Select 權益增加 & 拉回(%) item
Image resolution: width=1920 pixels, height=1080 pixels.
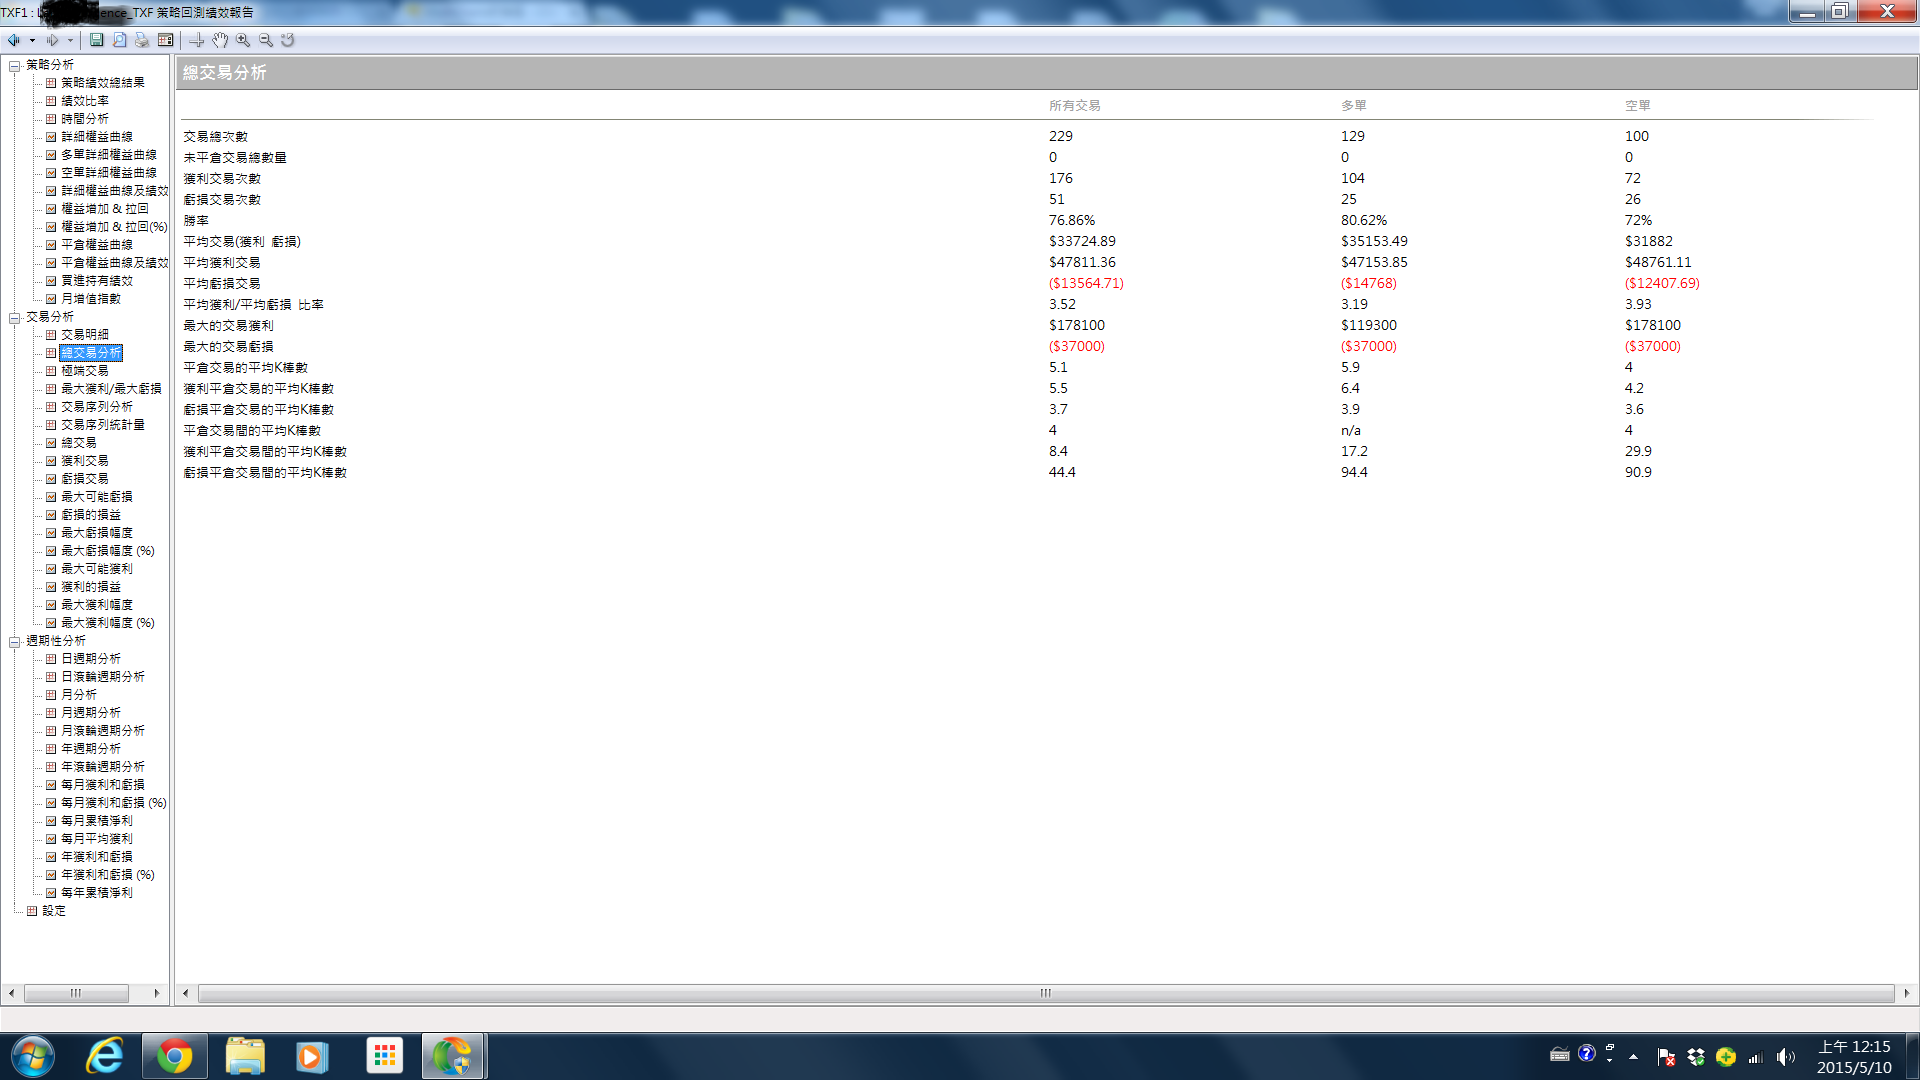(114, 227)
